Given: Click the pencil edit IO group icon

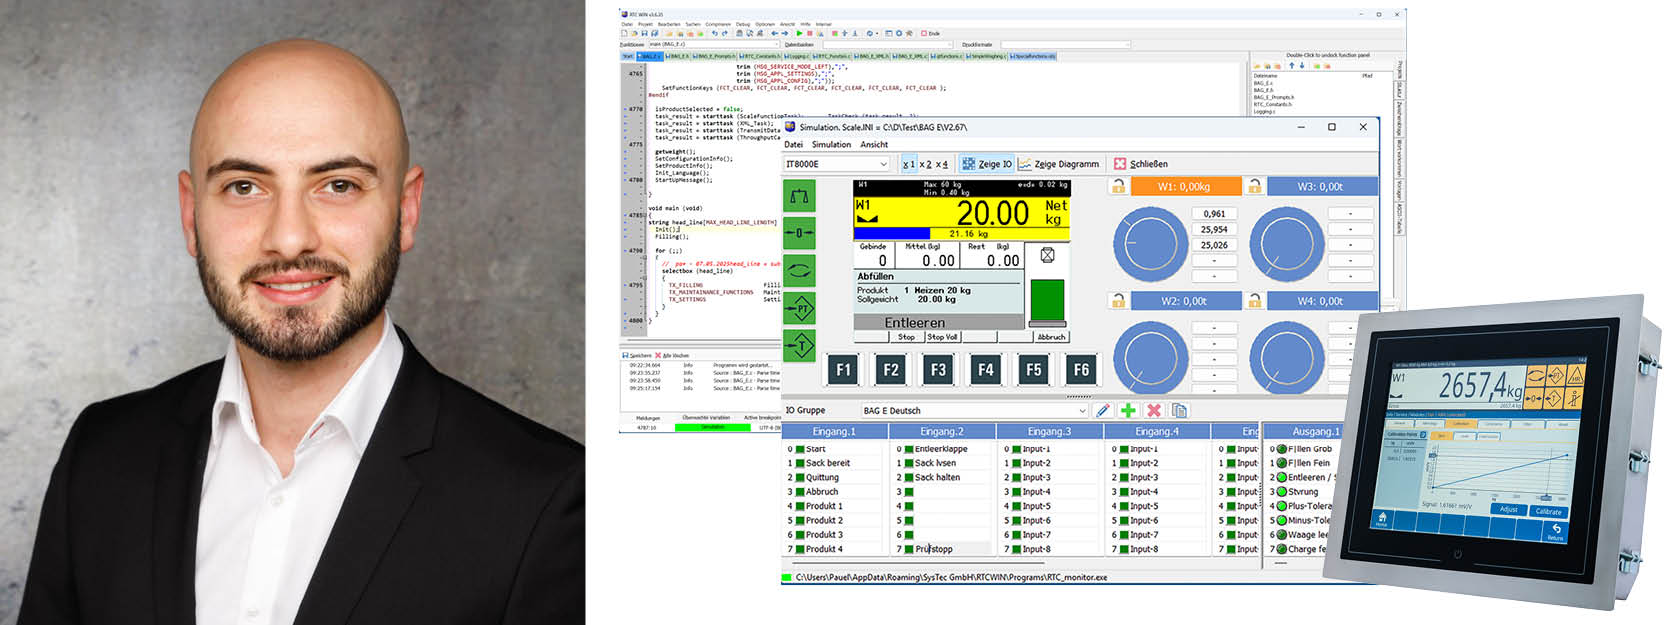Looking at the screenshot, I should (x=1103, y=410).
